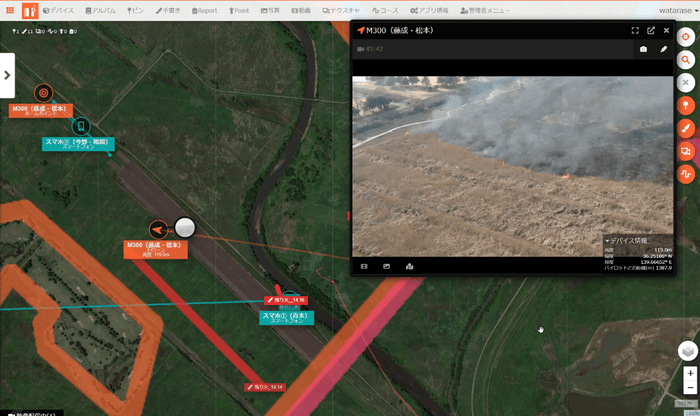The width and height of the screenshot is (700, 416).
Task: Open the Report menu item
Action: click(x=203, y=10)
